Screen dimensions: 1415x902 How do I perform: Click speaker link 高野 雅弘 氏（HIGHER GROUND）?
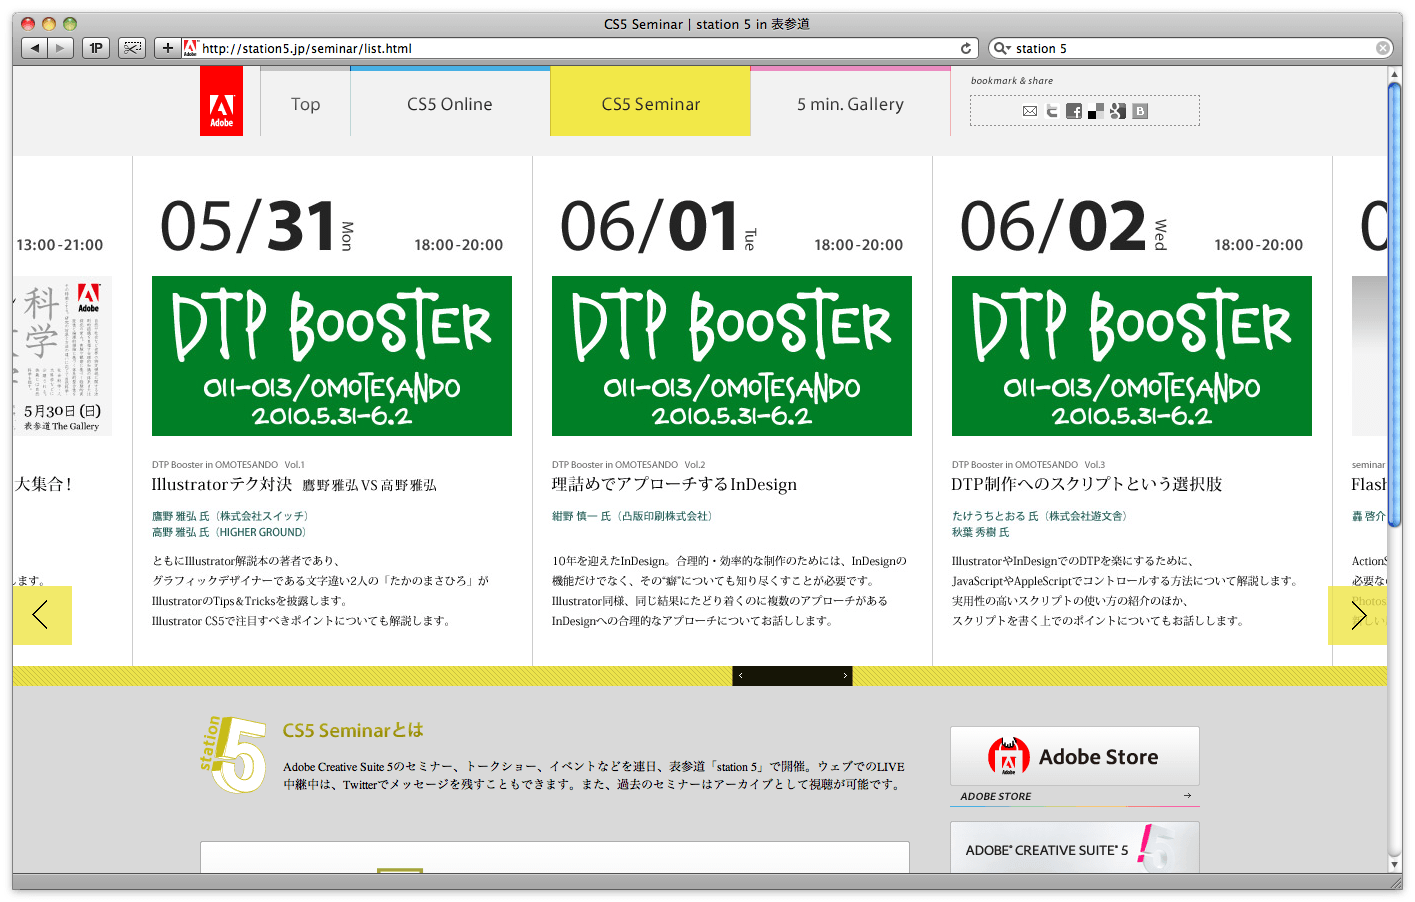click(x=229, y=532)
